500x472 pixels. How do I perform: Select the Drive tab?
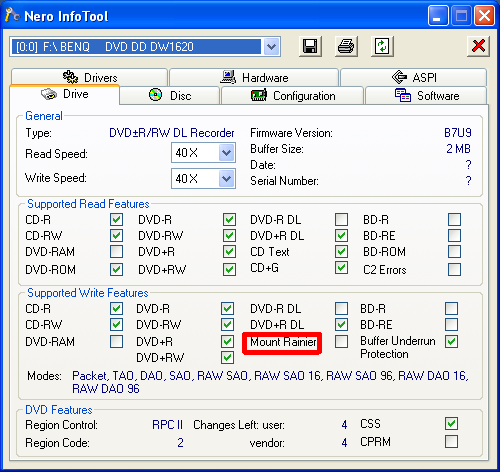coord(65,94)
